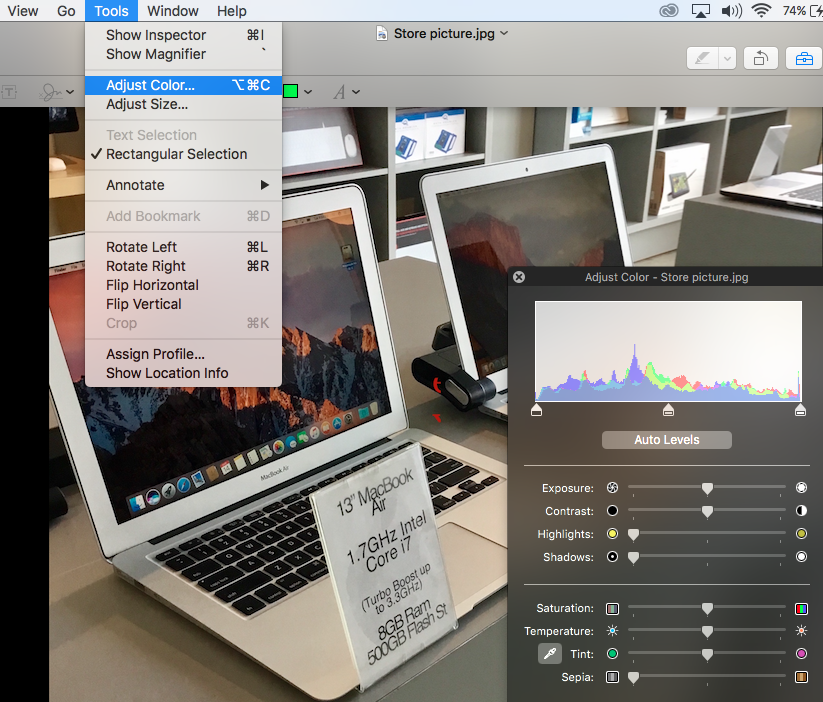The height and width of the screenshot is (702, 823).
Task: Open the Sign signature tool
Action: coord(51,92)
